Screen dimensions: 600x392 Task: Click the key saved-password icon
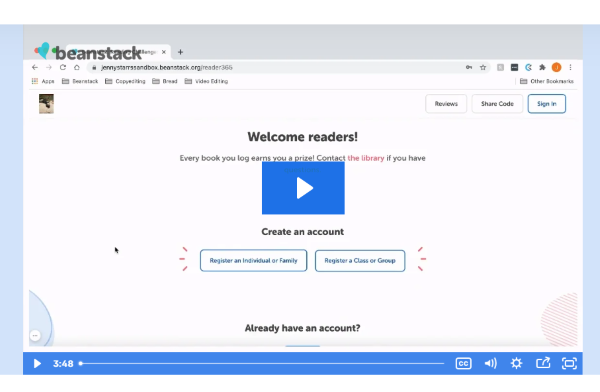tap(469, 67)
